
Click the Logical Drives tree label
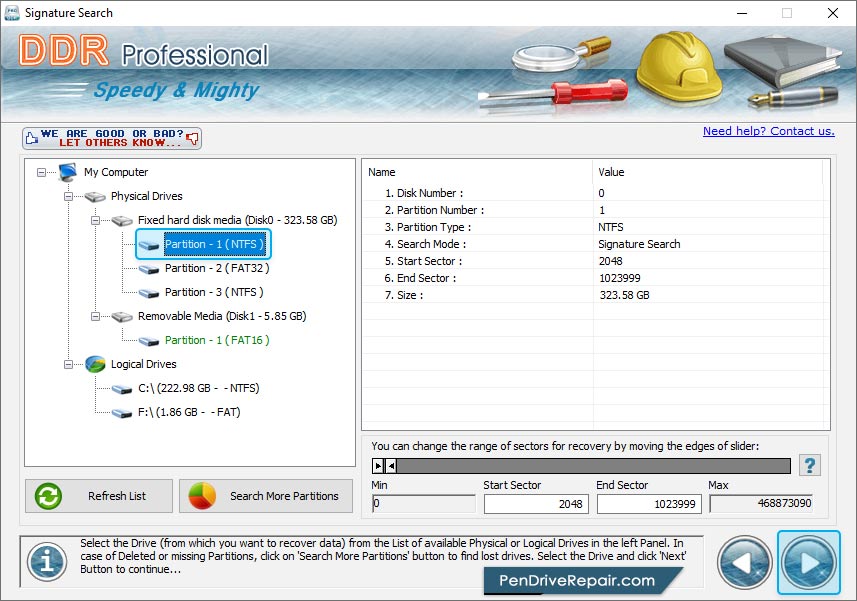point(143,364)
